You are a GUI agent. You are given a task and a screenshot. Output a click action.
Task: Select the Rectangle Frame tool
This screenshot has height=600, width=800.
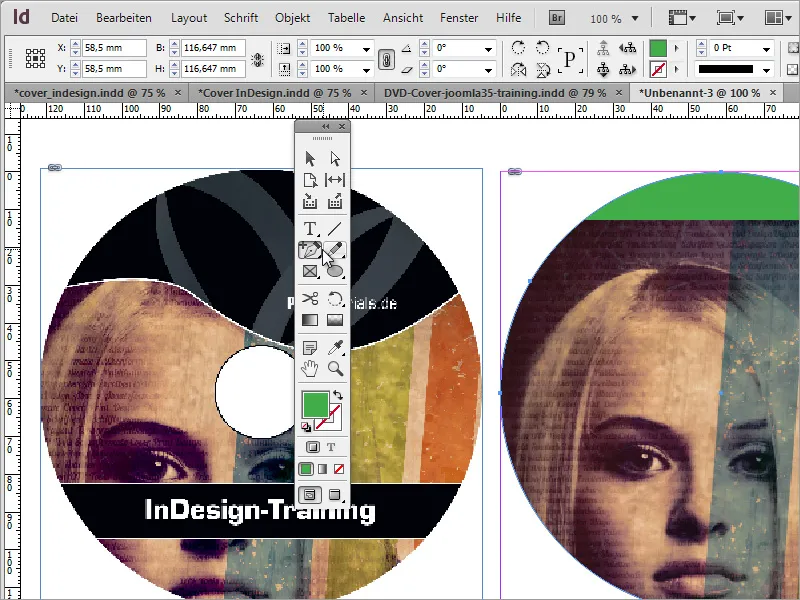(x=310, y=271)
